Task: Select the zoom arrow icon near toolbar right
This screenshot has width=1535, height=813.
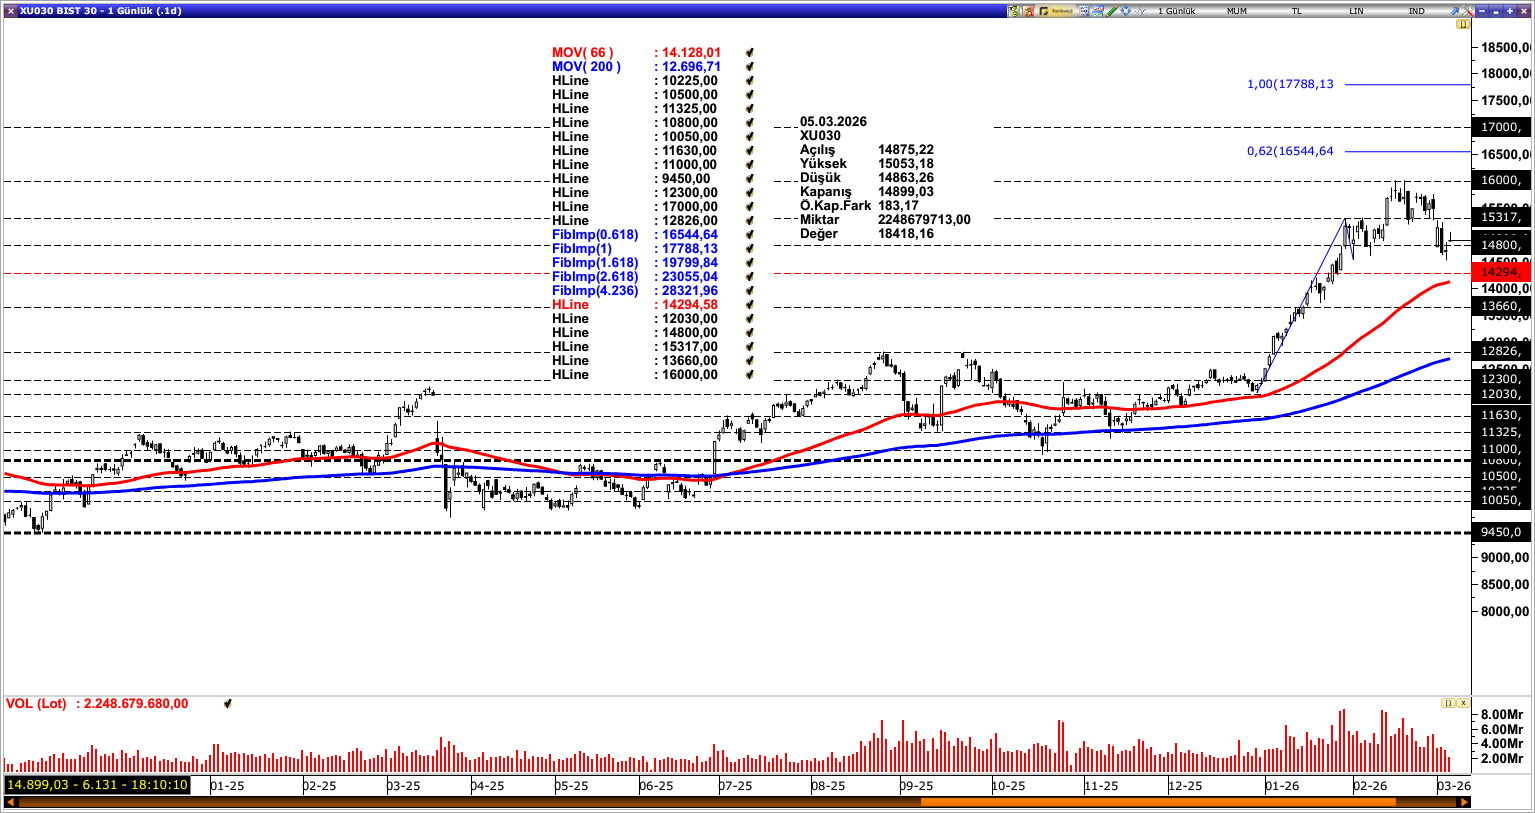Action: tap(1455, 11)
